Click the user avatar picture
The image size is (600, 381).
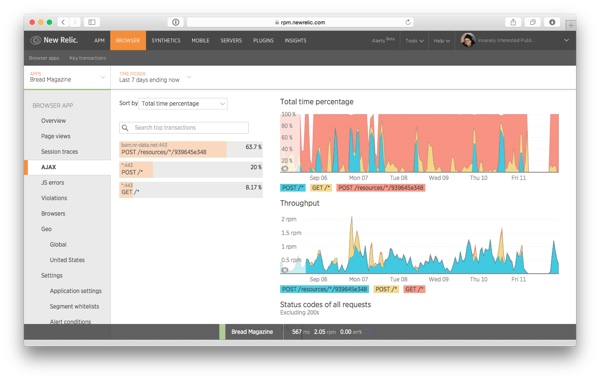pyautogui.click(x=468, y=40)
